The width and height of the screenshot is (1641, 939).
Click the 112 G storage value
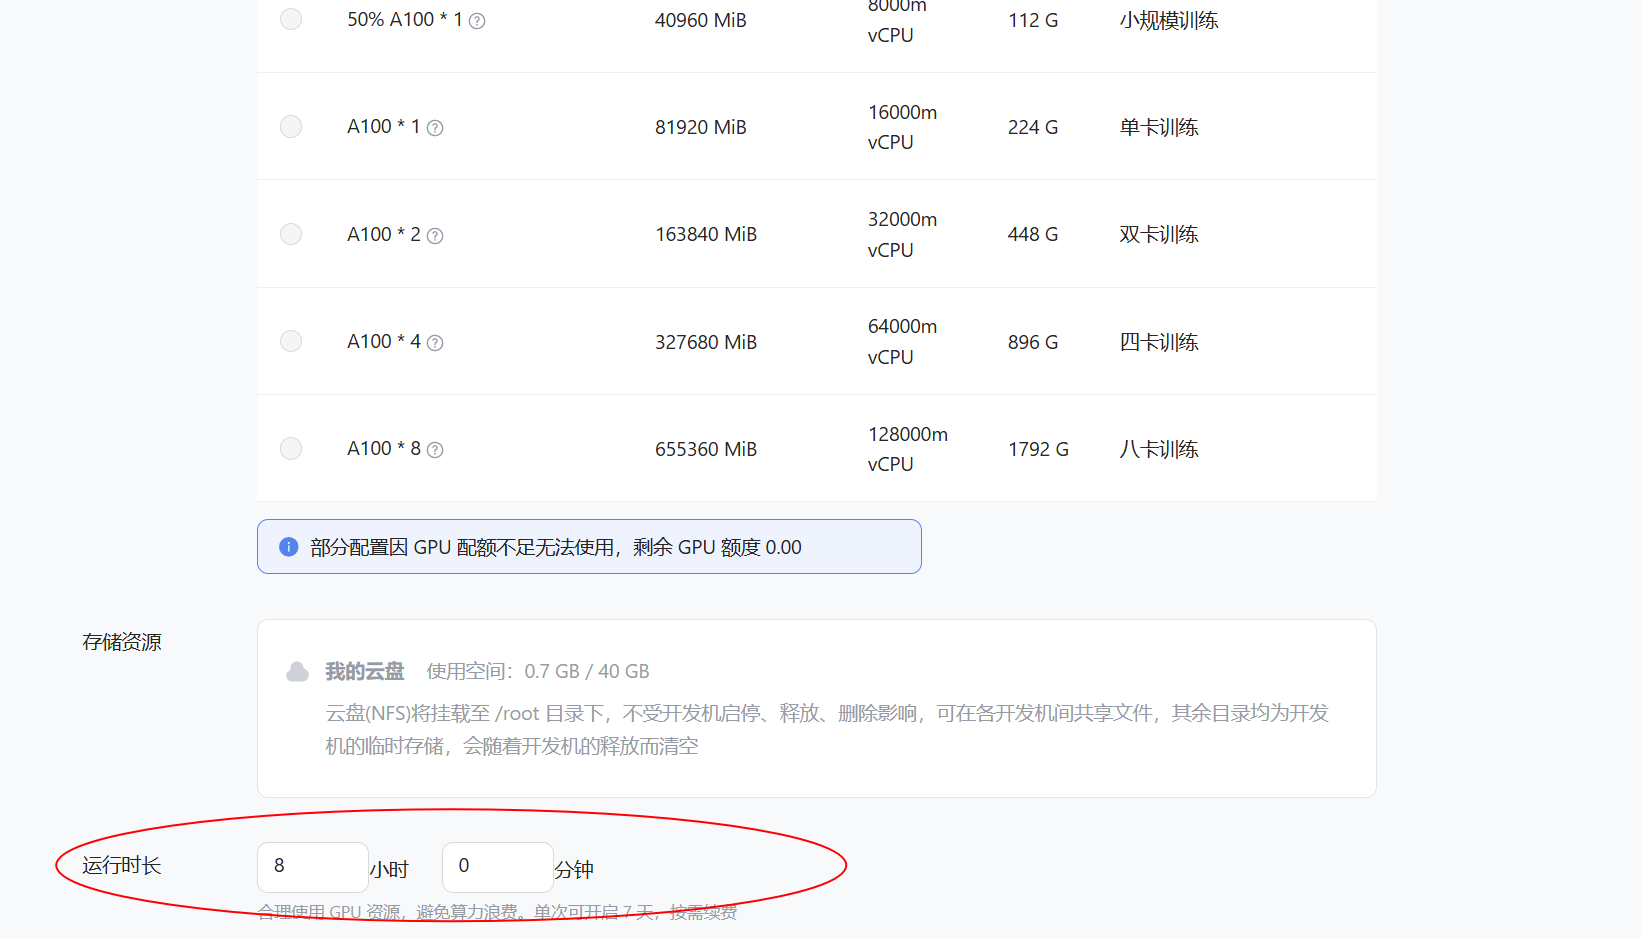pyautogui.click(x=1033, y=20)
